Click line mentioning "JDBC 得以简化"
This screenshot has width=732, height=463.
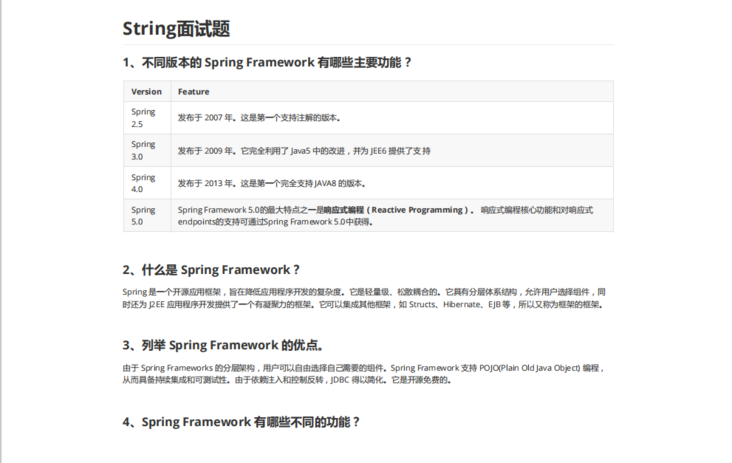pyautogui.click(x=287, y=380)
